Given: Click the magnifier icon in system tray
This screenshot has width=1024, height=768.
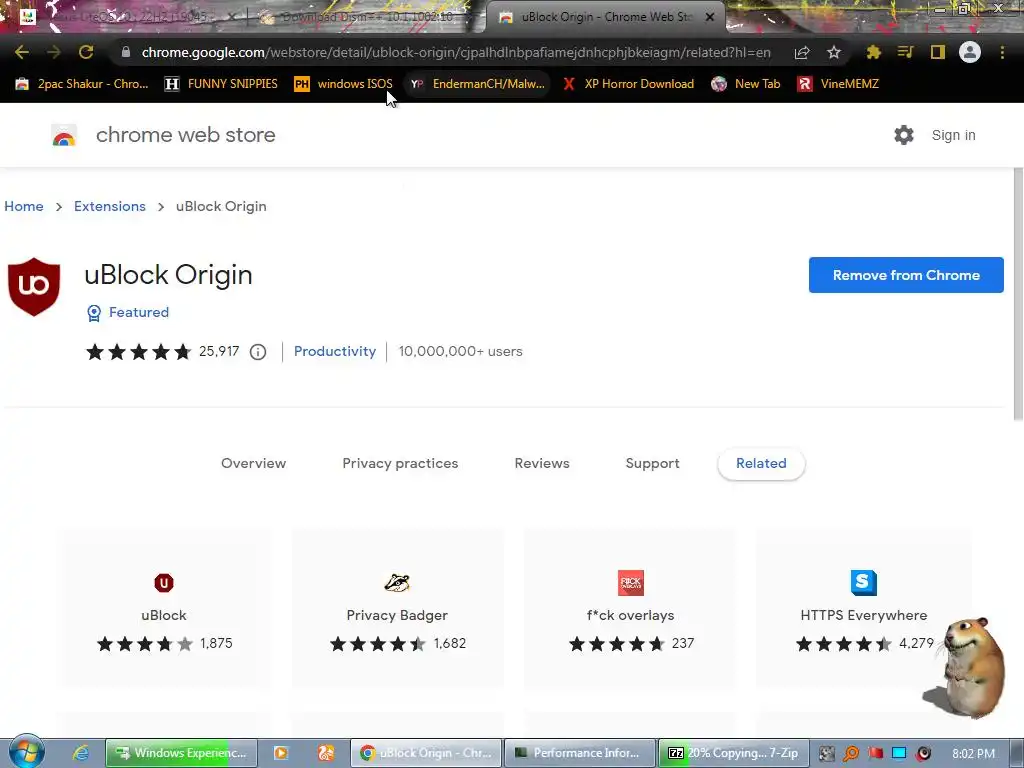Looking at the screenshot, I should [850, 754].
